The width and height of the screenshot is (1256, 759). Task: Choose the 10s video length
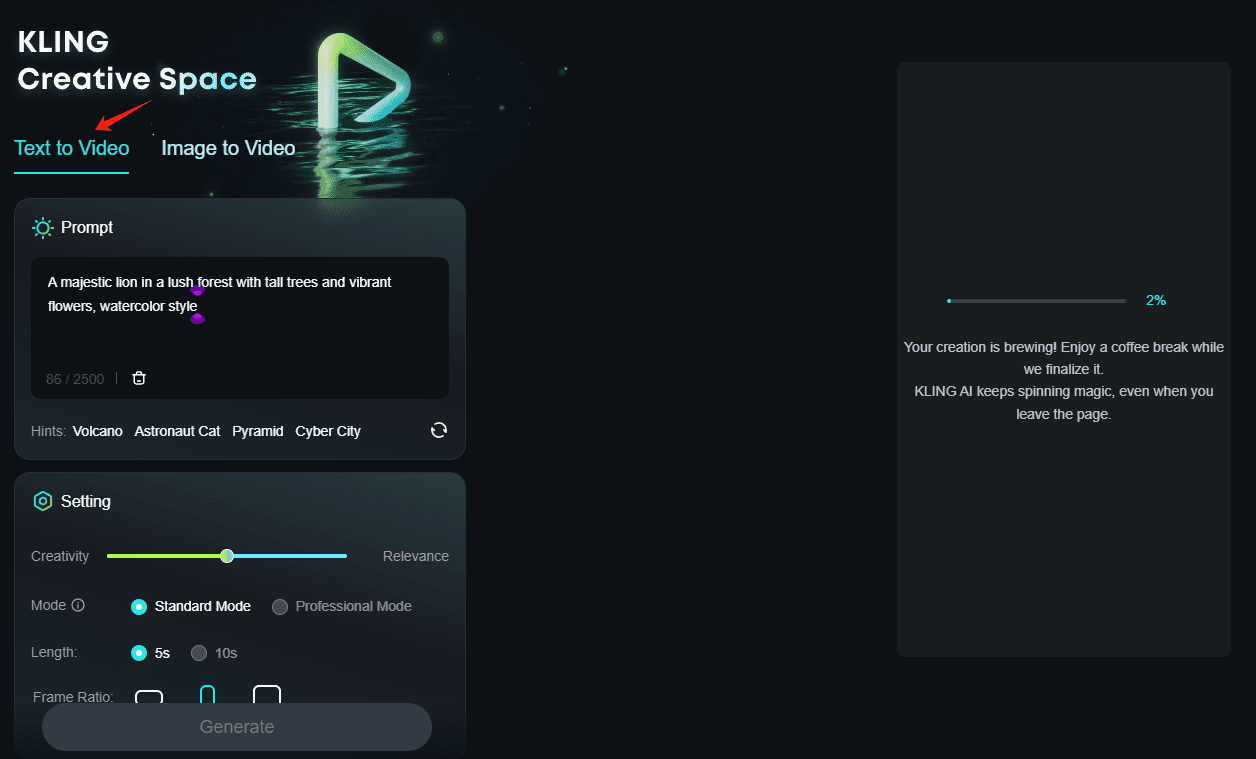214,653
